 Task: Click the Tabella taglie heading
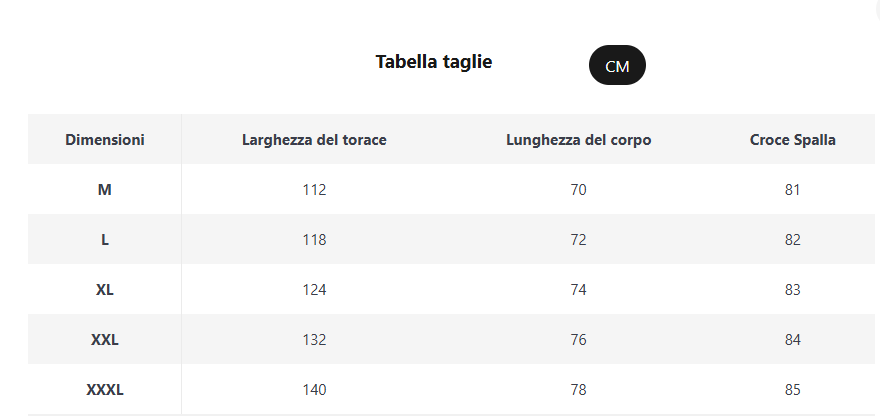click(x=433, y=62)
